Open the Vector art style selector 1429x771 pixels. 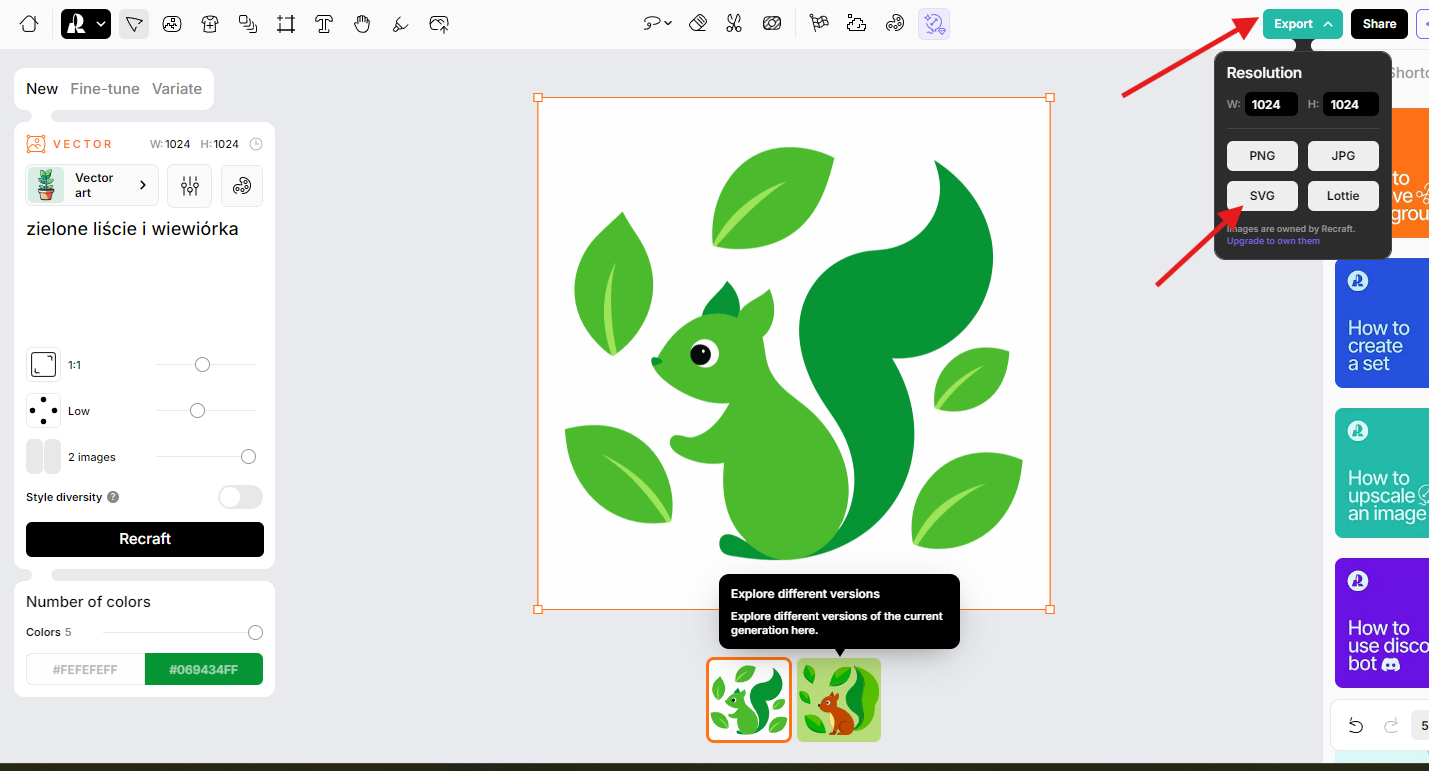(x=92, y=185)
